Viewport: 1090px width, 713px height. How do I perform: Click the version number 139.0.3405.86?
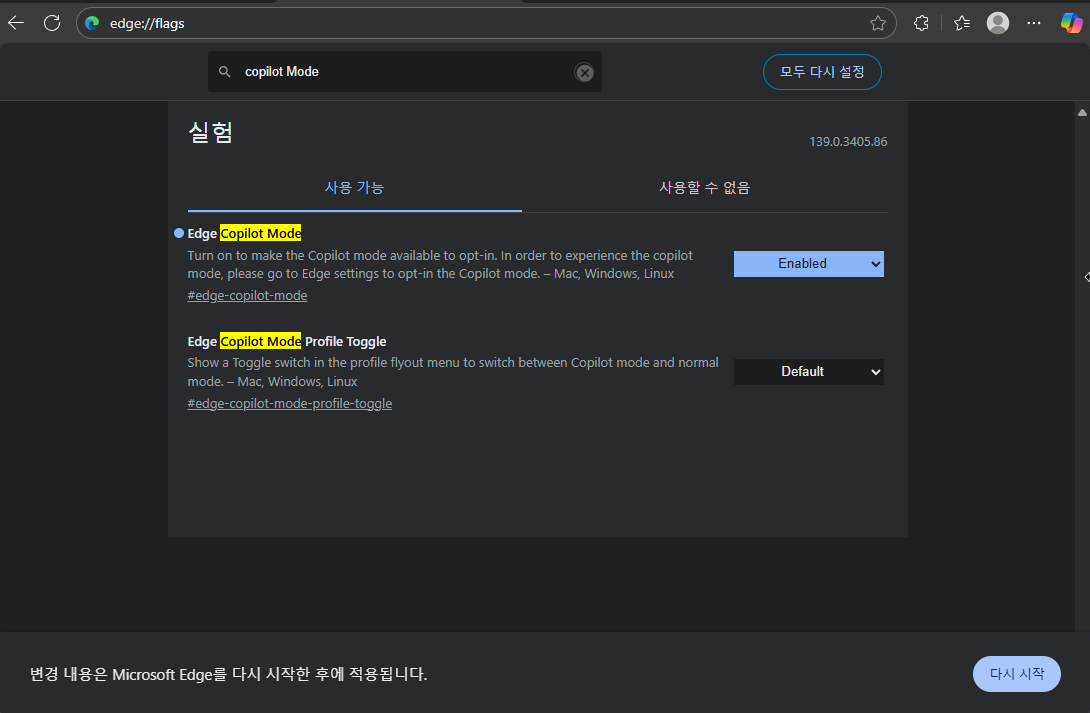(848, 142)
